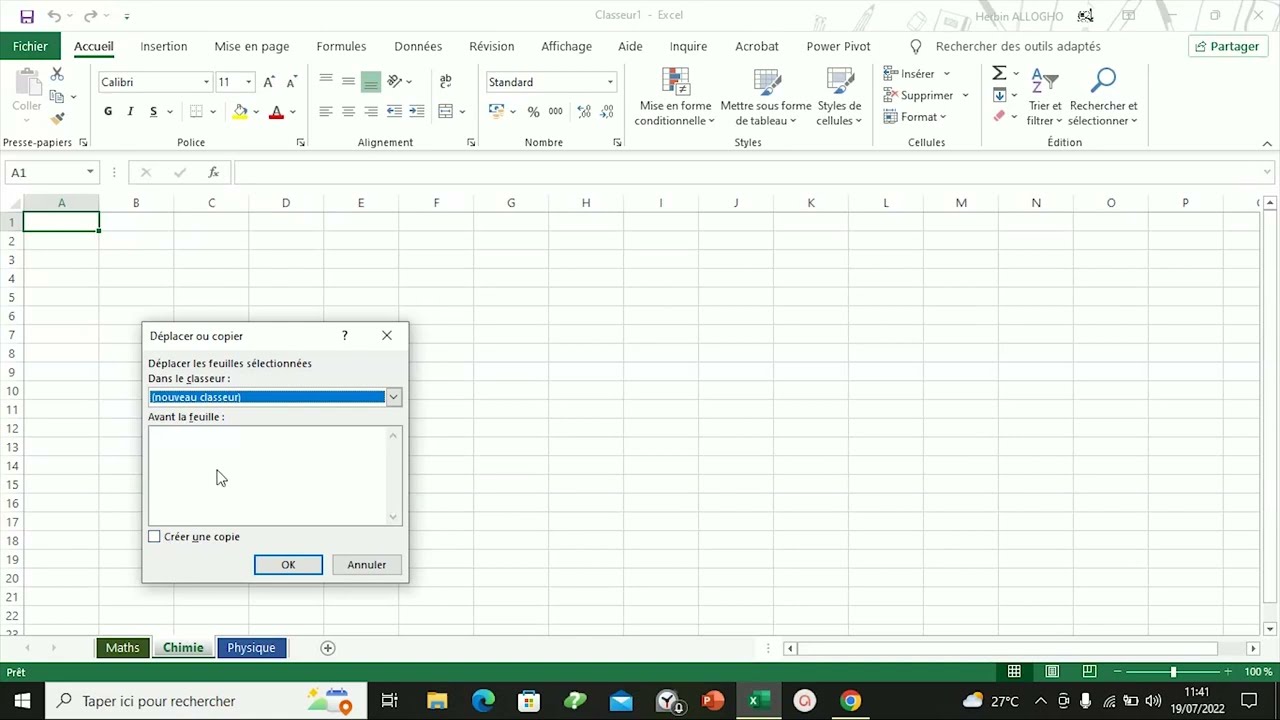Select column C header
The image size is (1280, 720).
point(211,203)
